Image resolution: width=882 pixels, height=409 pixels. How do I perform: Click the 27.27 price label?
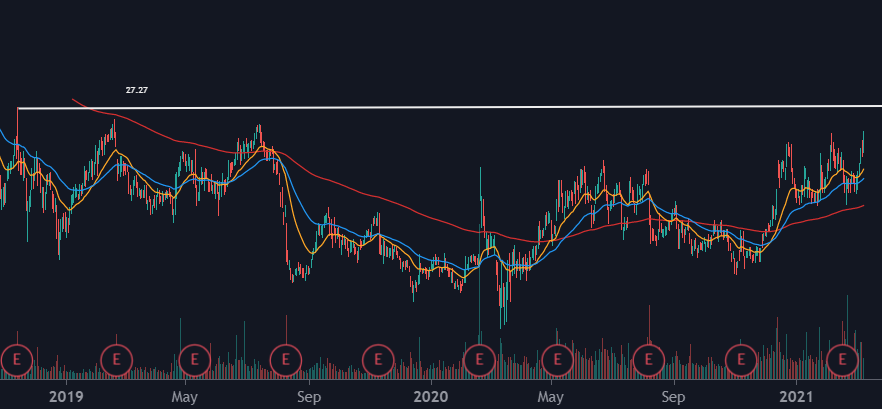click(137, 89)
